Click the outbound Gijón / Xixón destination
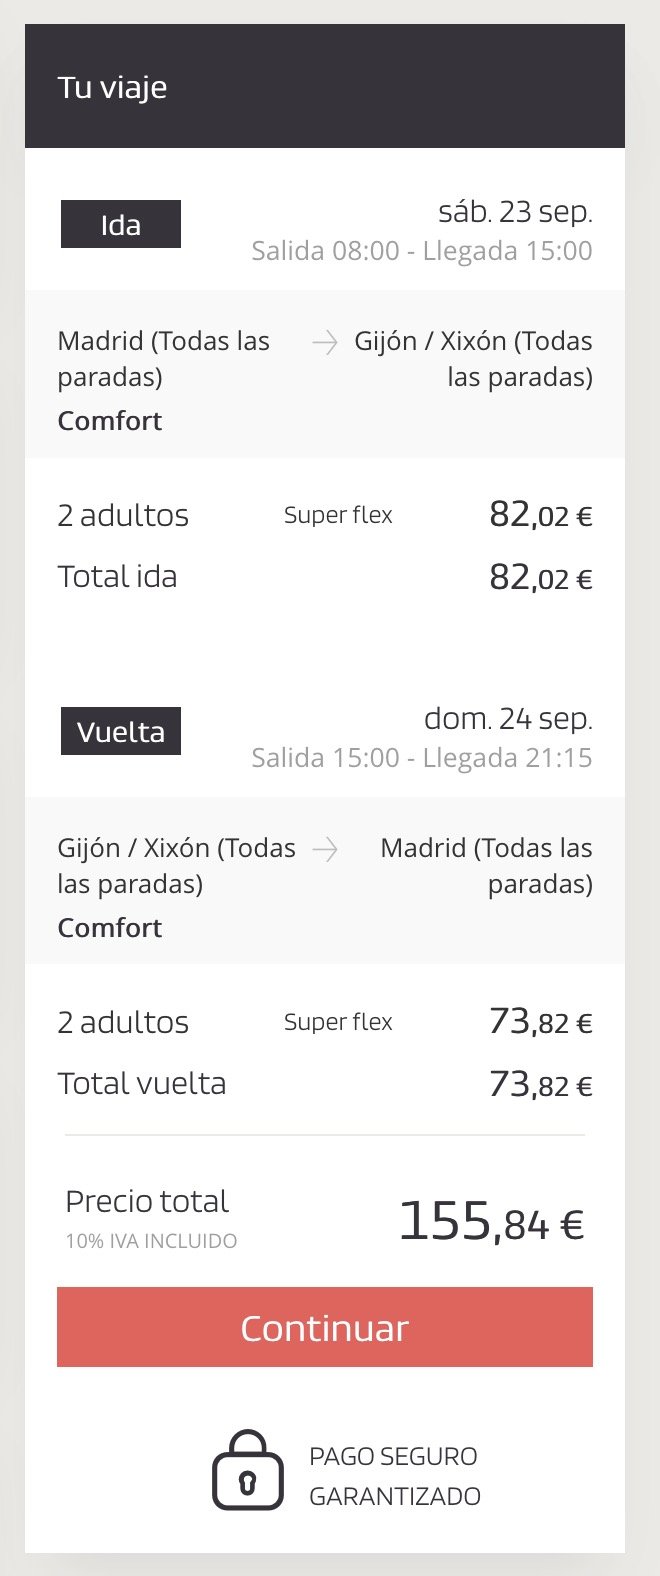The image size is (660, 1576). [473, 359]
